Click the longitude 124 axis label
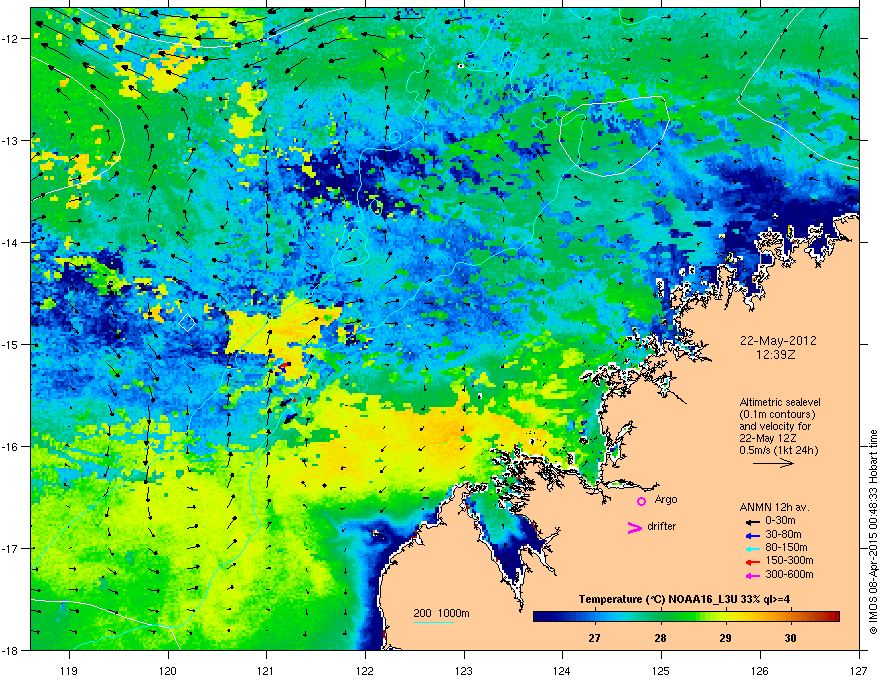The height and width of the screenshot is (680, 880). (562, 670)
